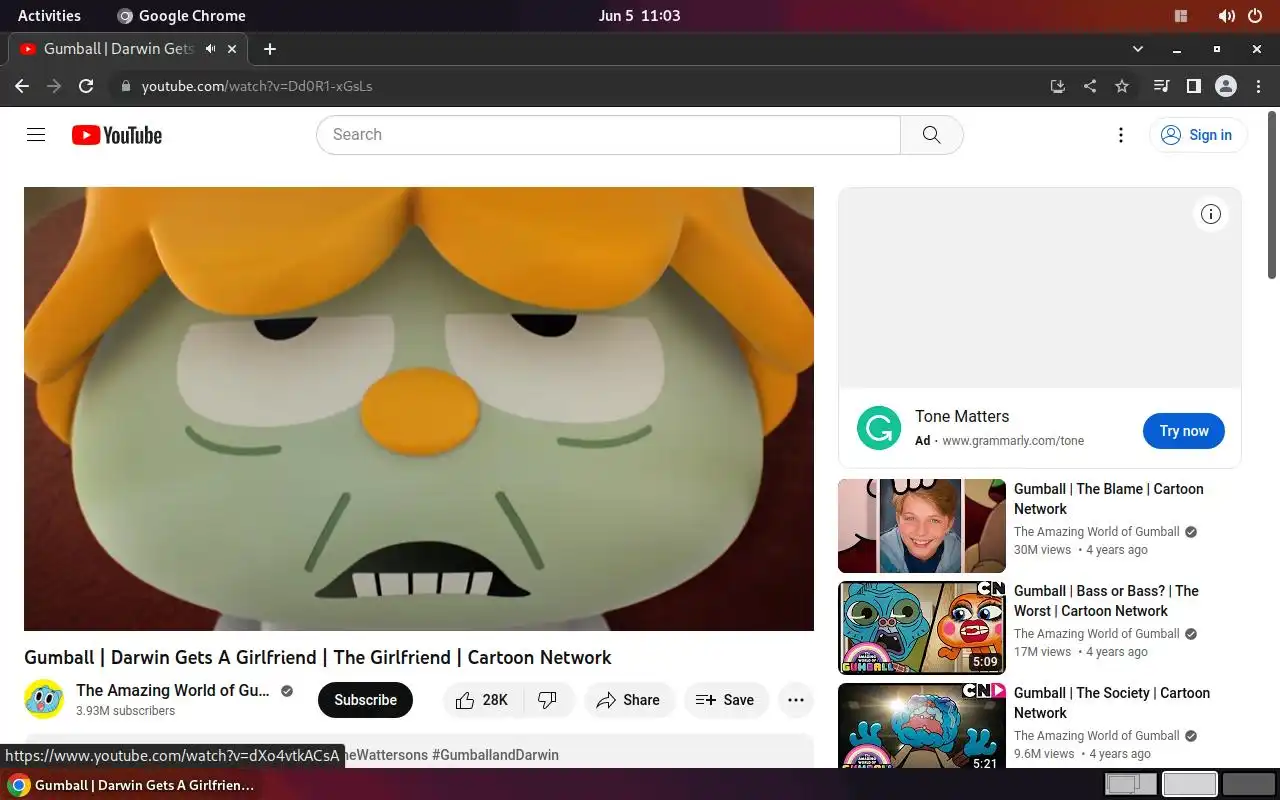Subscribe to The Amazing World of Gumball
The width and height of the screenshot is (1280, 800).
365,700
